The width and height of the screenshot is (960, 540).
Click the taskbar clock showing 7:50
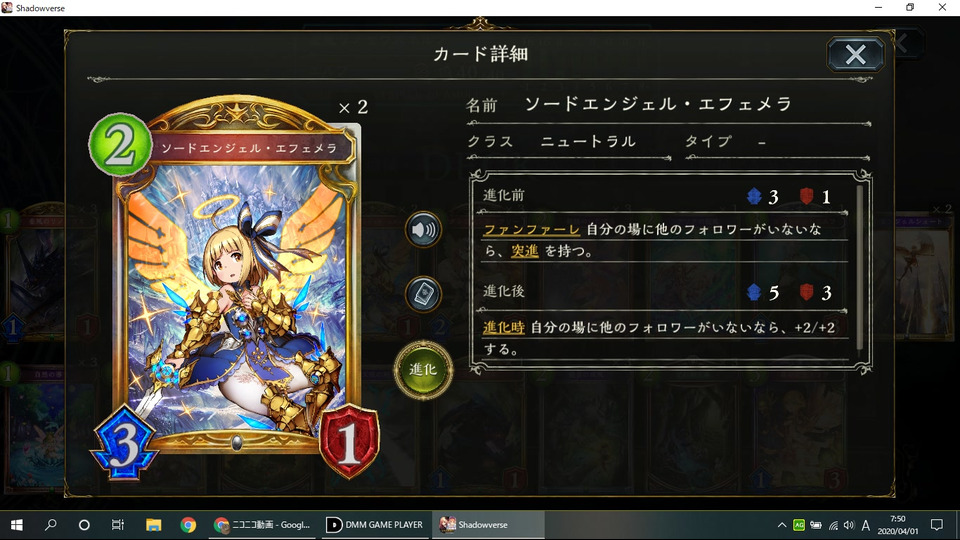898,525
